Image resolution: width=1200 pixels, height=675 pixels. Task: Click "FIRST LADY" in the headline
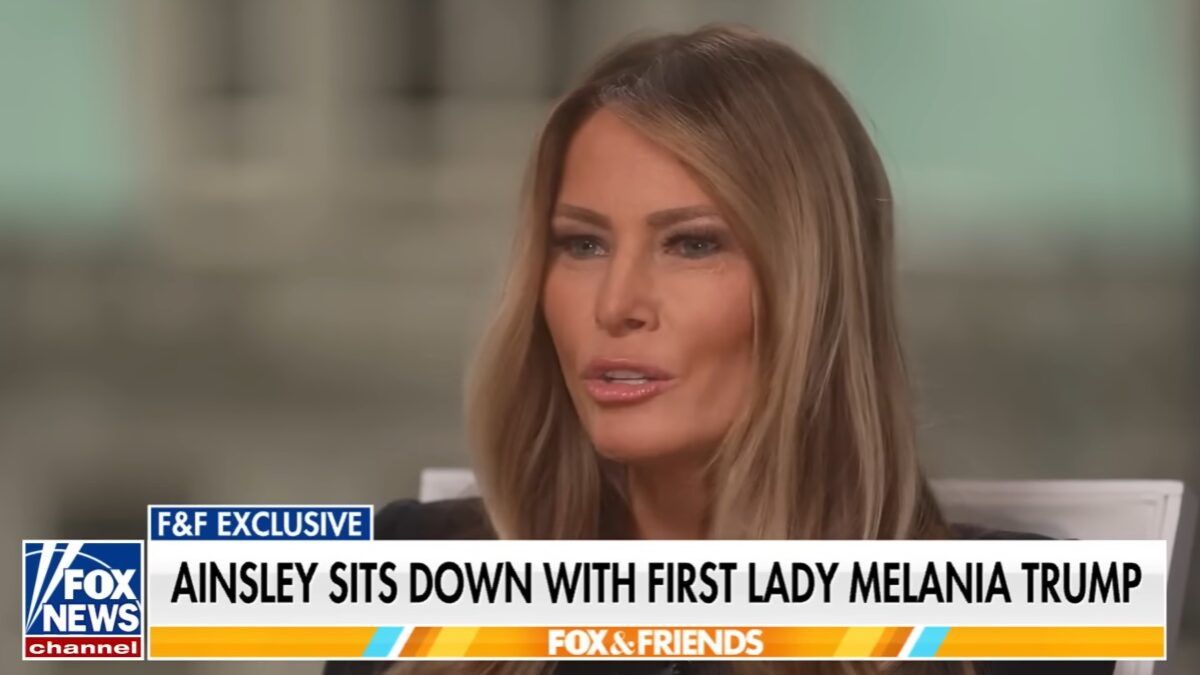pos(742,584)
